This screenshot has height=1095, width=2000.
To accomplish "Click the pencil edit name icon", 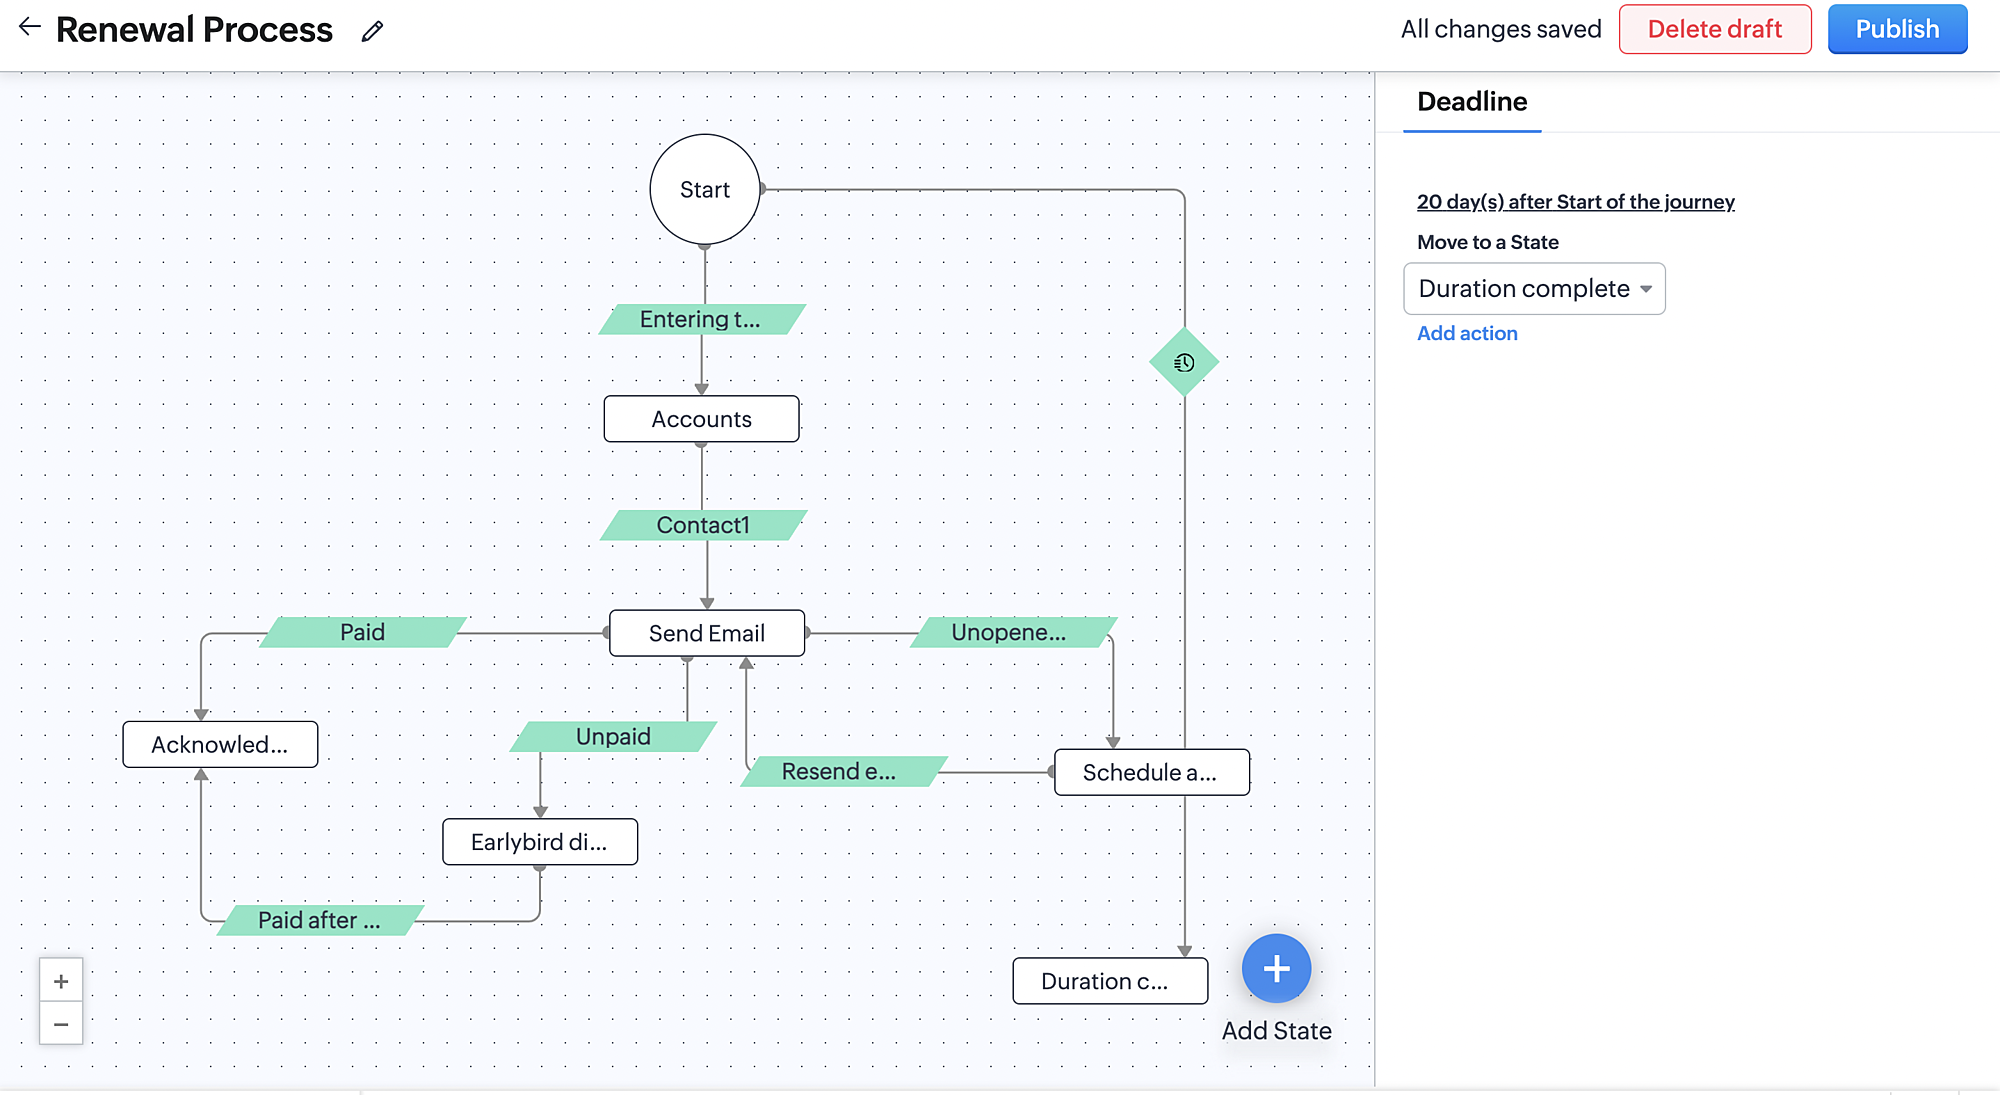I will [x=372, y=32].
